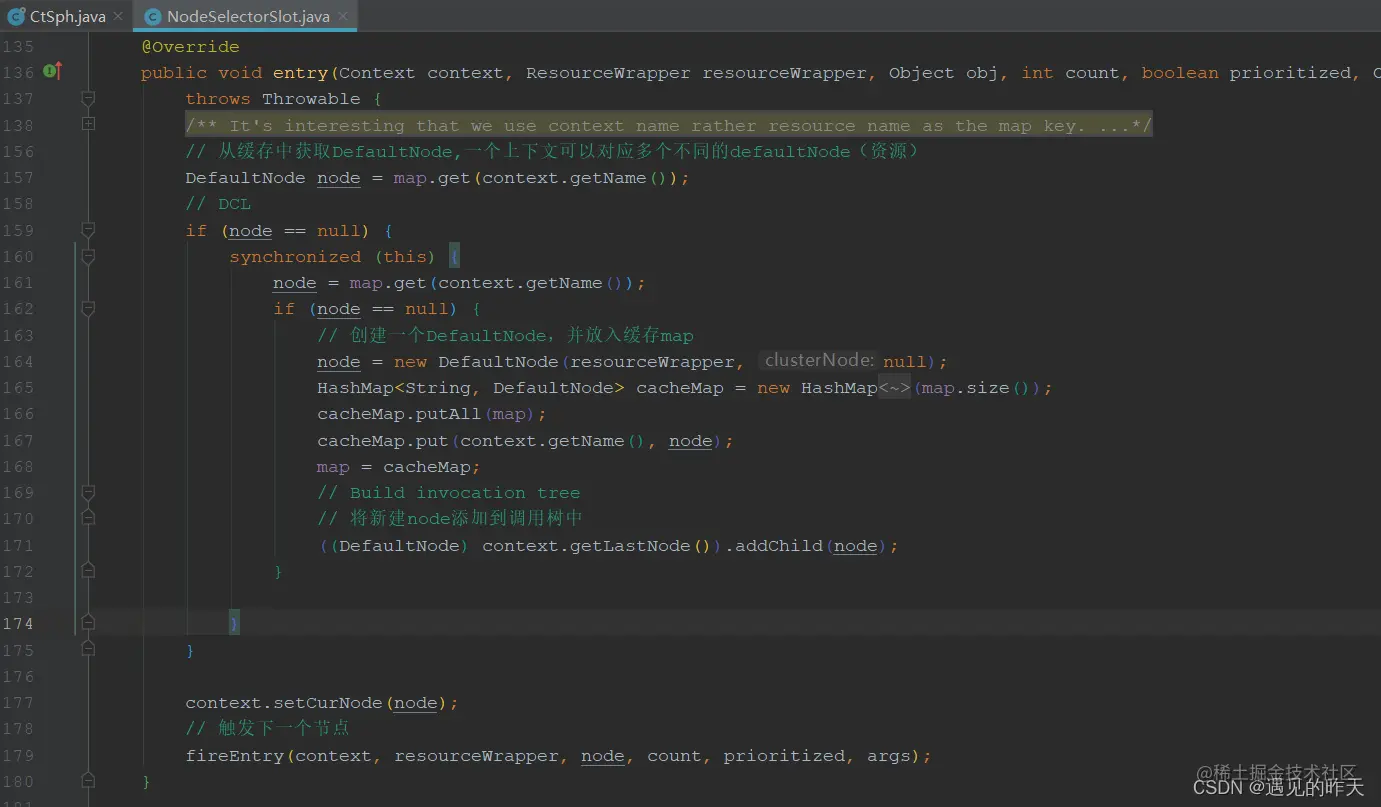Screen dimensions: 1381x807
Task: Click the @Override annotation
Action: [x=190, y=47]
